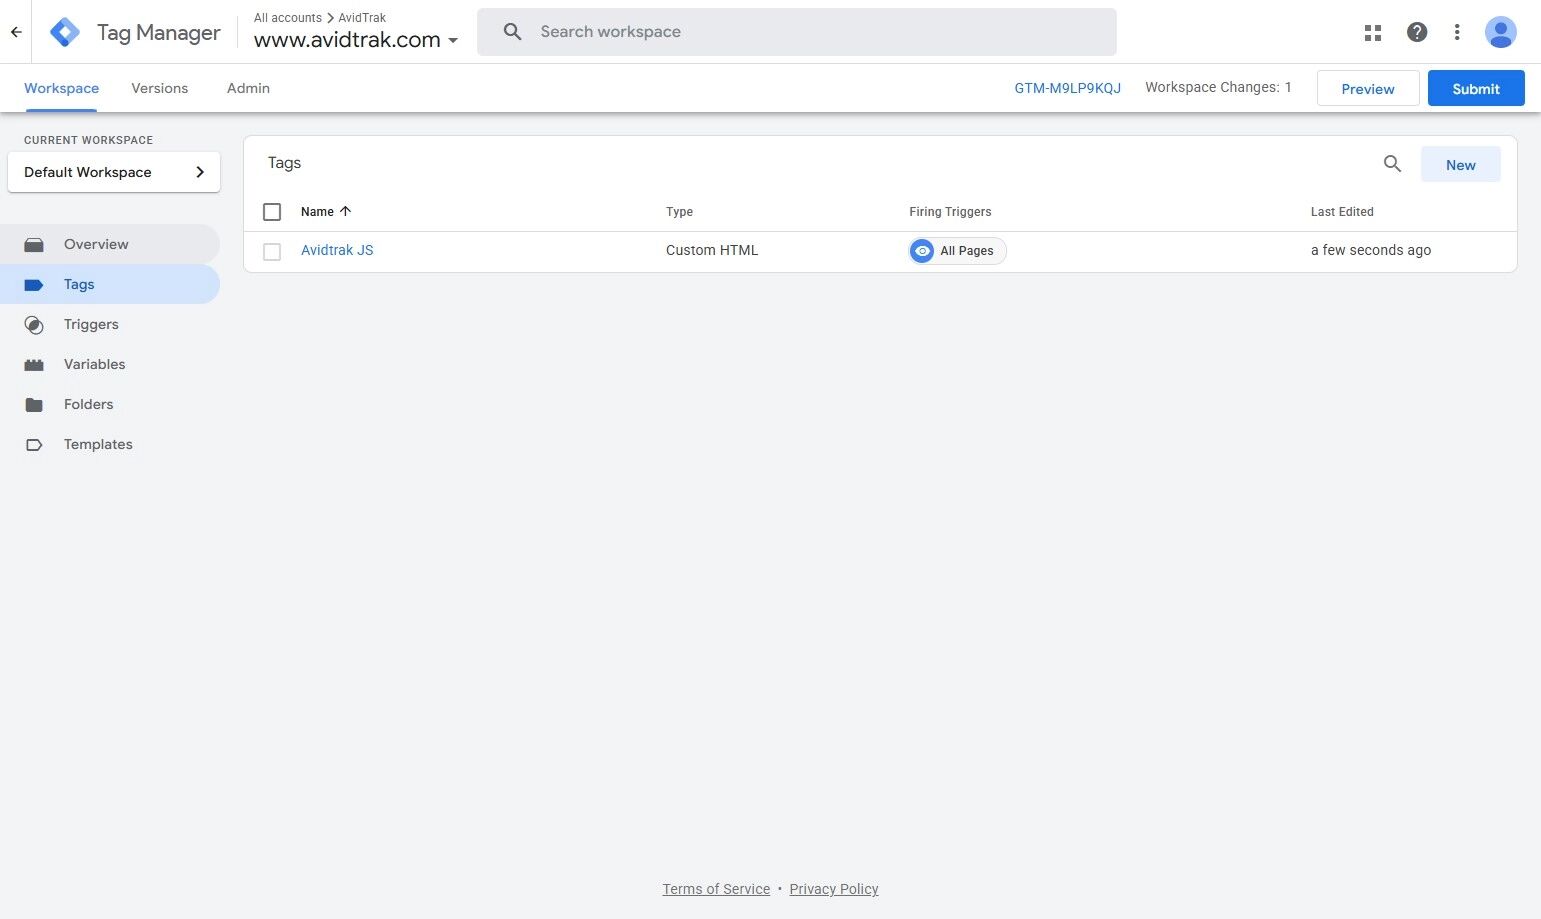This screenshot has height=919, width=1541.
Task: Check the select-all tags checkbox
Action: [x=271, y=211]
